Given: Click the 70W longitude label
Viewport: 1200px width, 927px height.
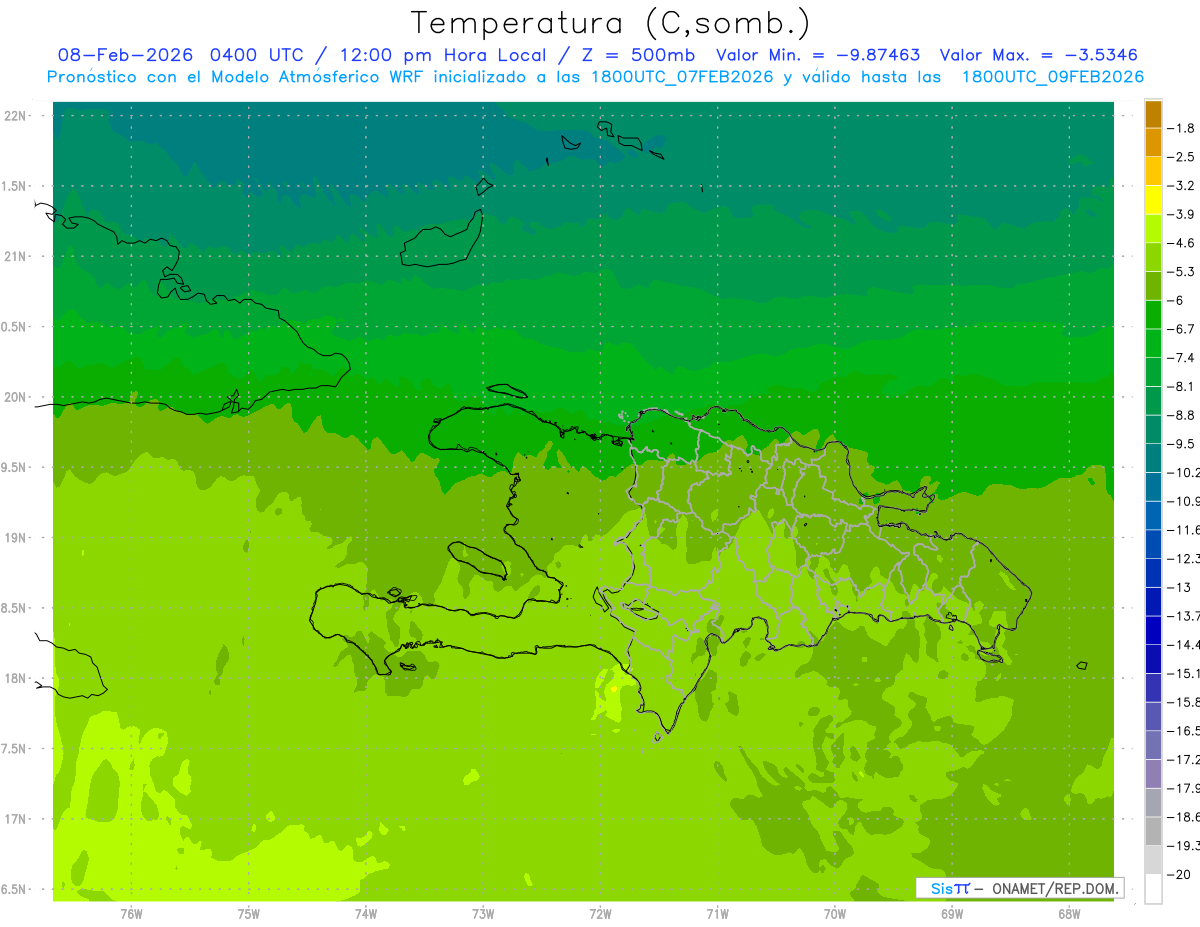Looking at the screenshot, I should pos(835,914).
